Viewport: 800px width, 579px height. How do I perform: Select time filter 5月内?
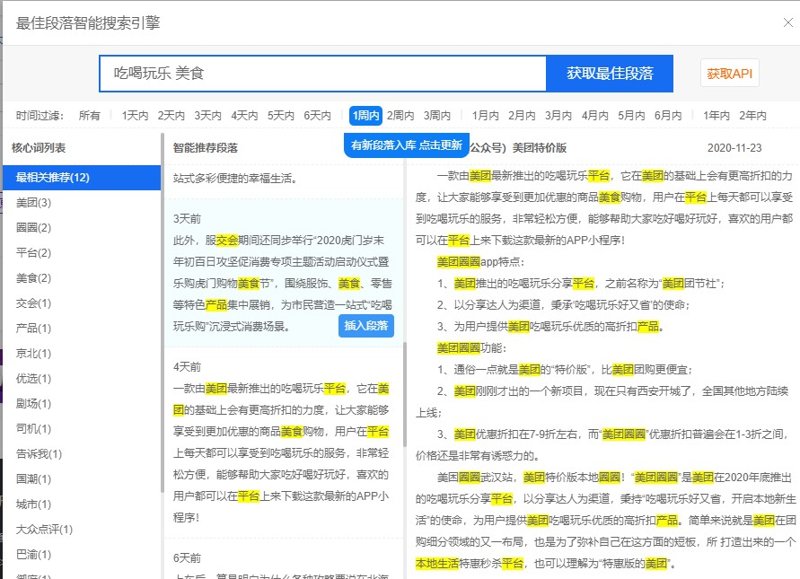[x=631, y=115]
